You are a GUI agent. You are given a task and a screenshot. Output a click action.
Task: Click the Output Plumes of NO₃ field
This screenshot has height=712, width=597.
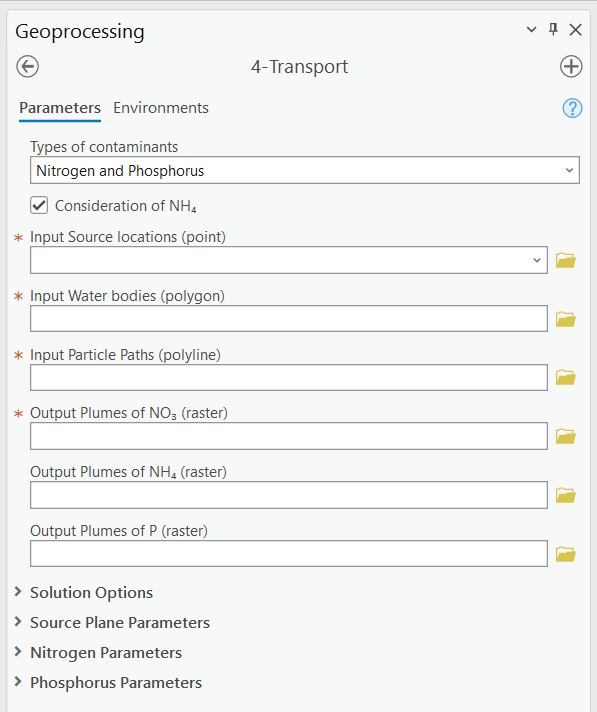289,436
